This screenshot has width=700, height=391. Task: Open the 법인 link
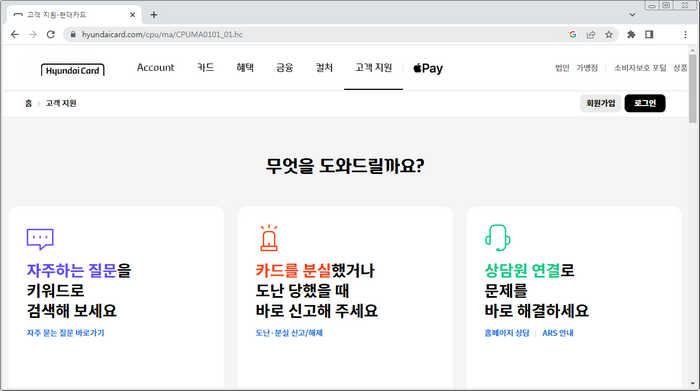point(562,68)
